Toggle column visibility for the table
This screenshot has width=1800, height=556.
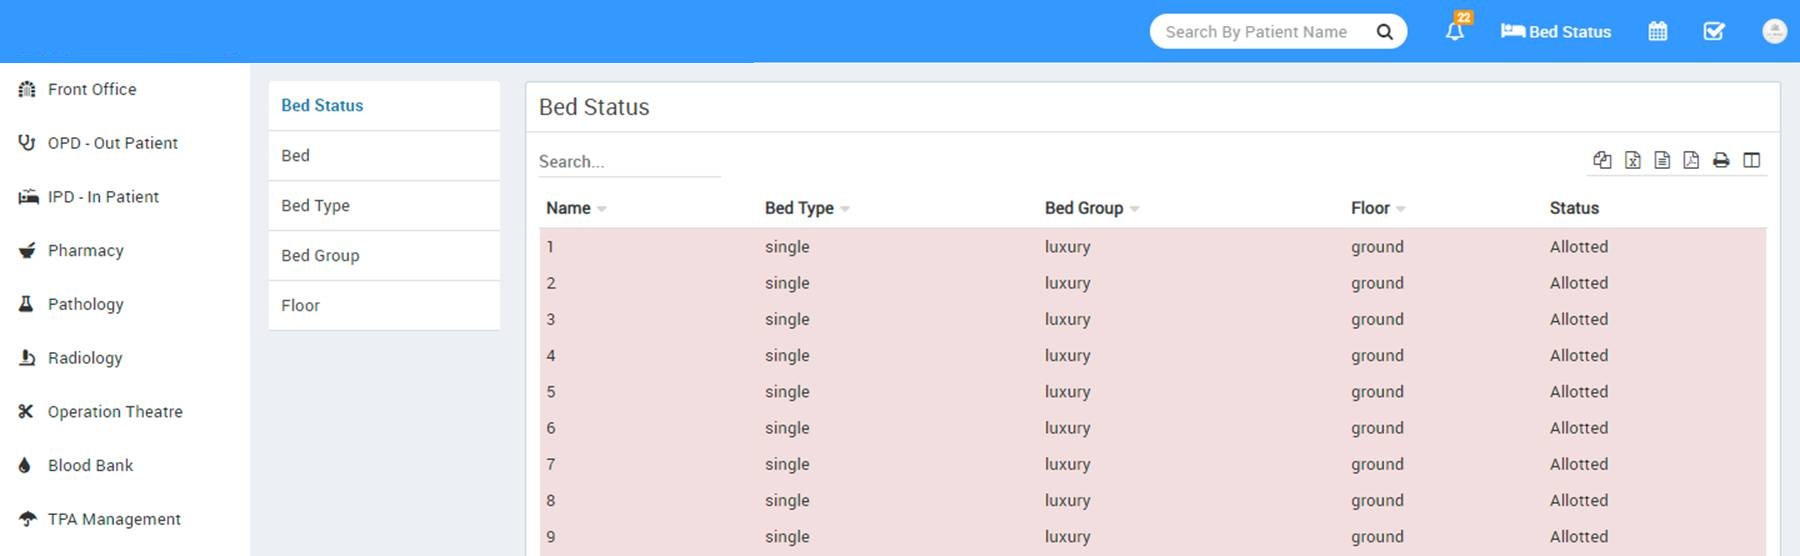1752,160
